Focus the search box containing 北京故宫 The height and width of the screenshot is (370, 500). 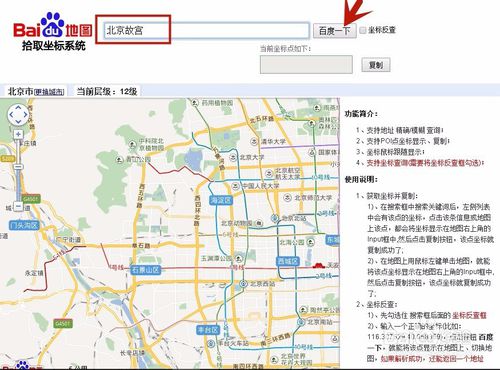point(206,30)
